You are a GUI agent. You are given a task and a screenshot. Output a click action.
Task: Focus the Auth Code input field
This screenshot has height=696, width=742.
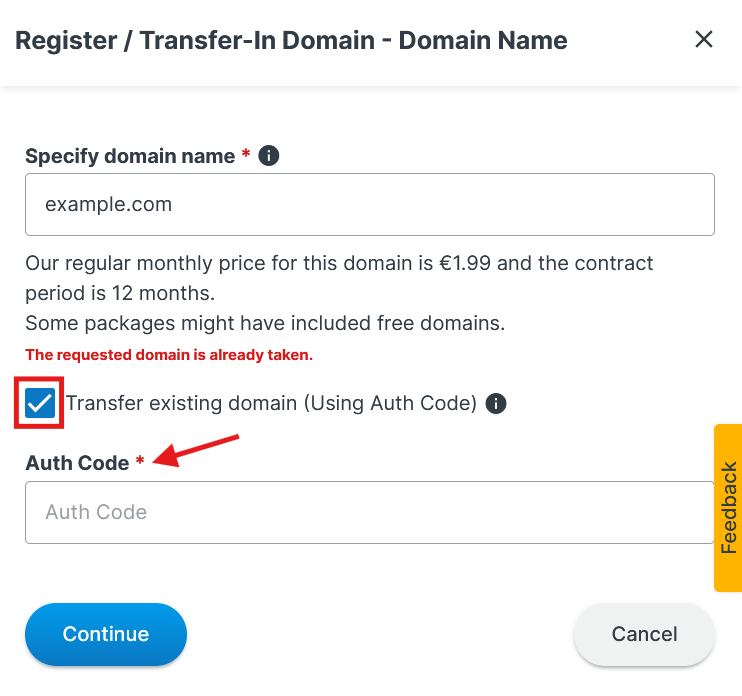[x=369, y=512]
